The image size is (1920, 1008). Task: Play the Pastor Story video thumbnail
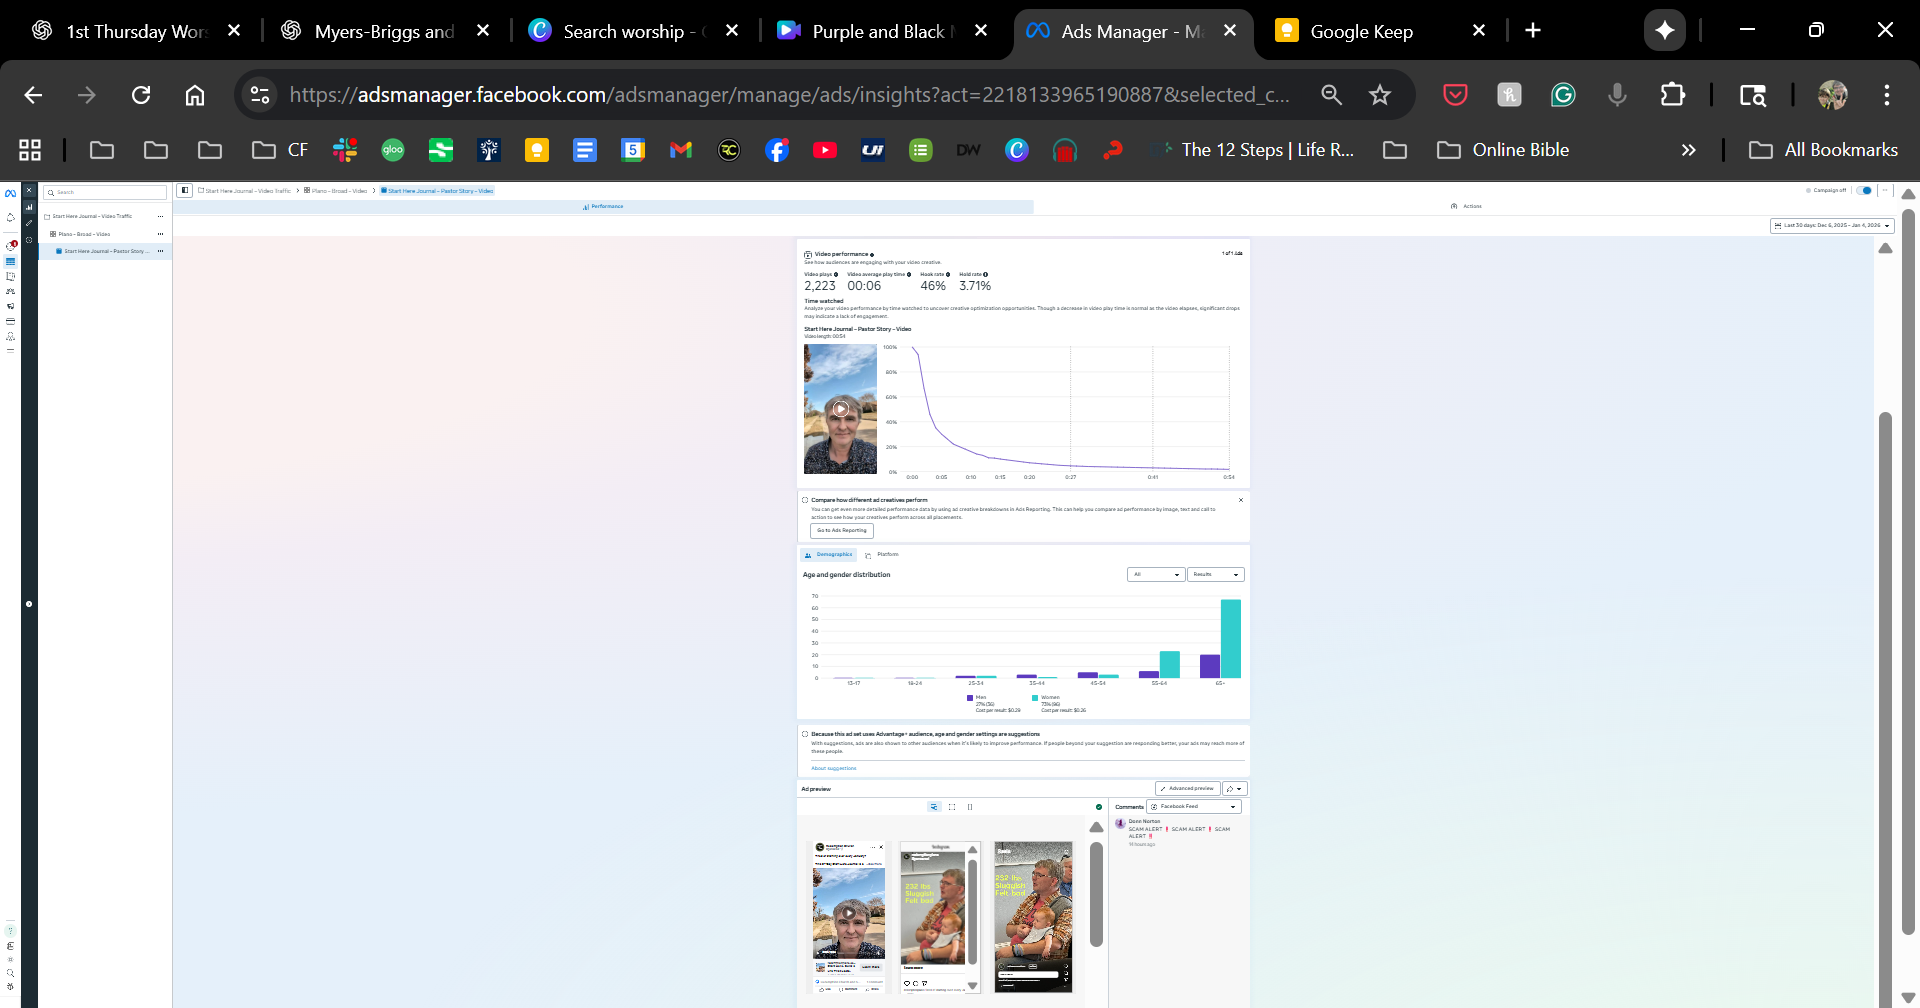click(841, 408)
